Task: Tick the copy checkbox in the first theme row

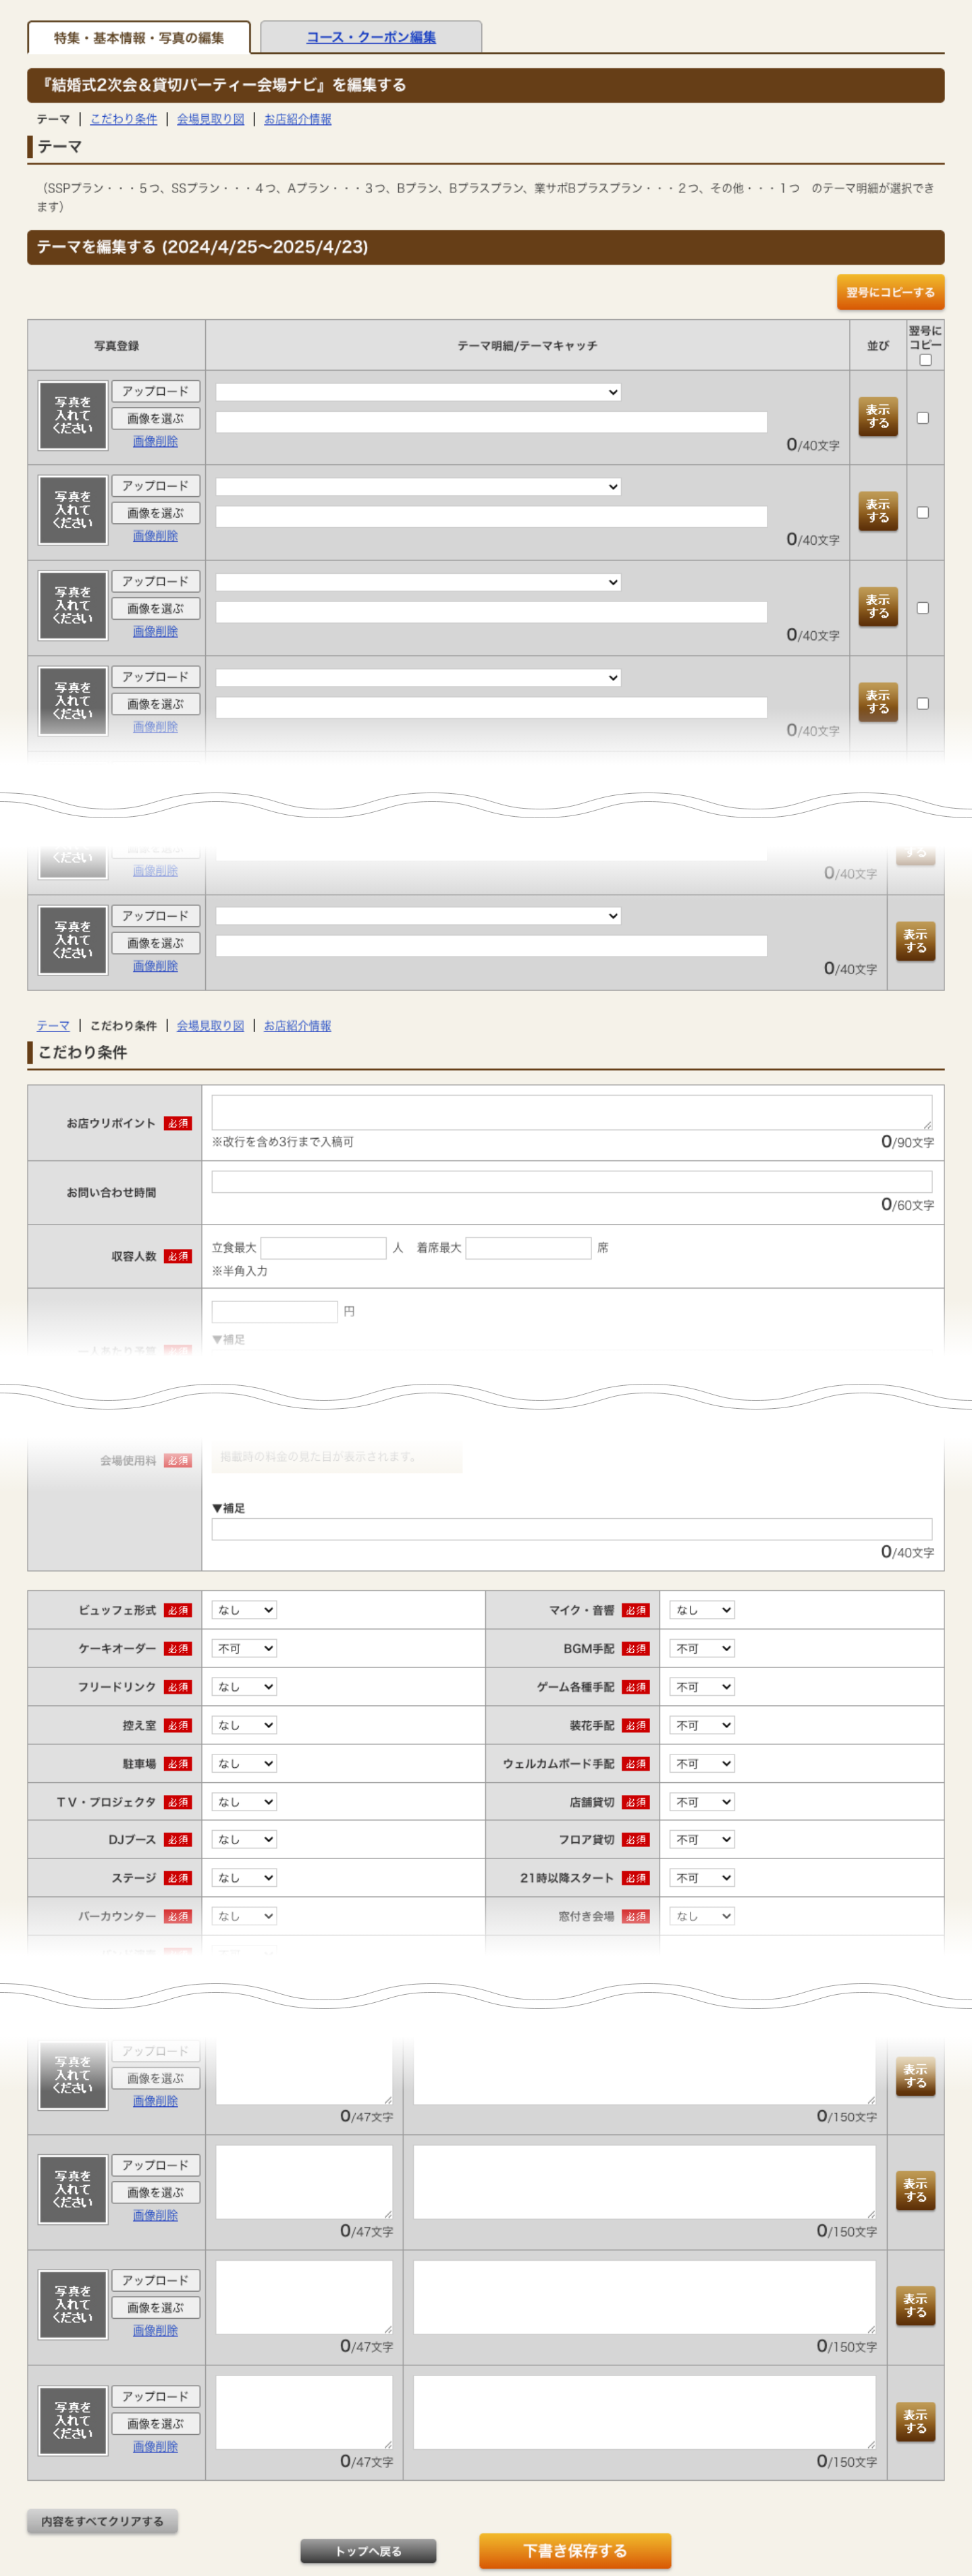Action: 923,418
